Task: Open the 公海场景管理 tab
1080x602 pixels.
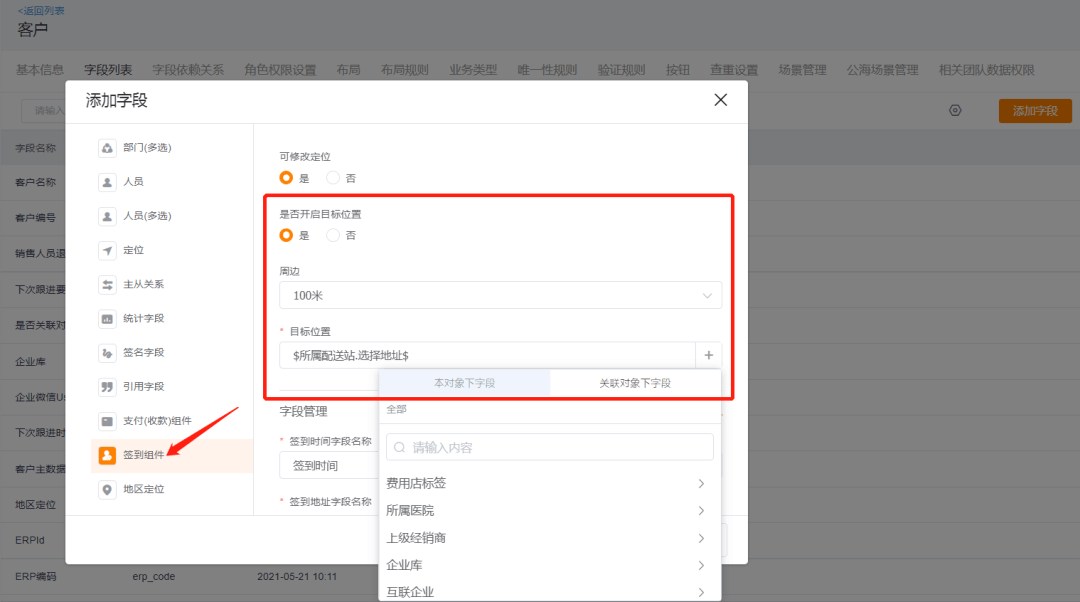Action: (x=882, y=70)
